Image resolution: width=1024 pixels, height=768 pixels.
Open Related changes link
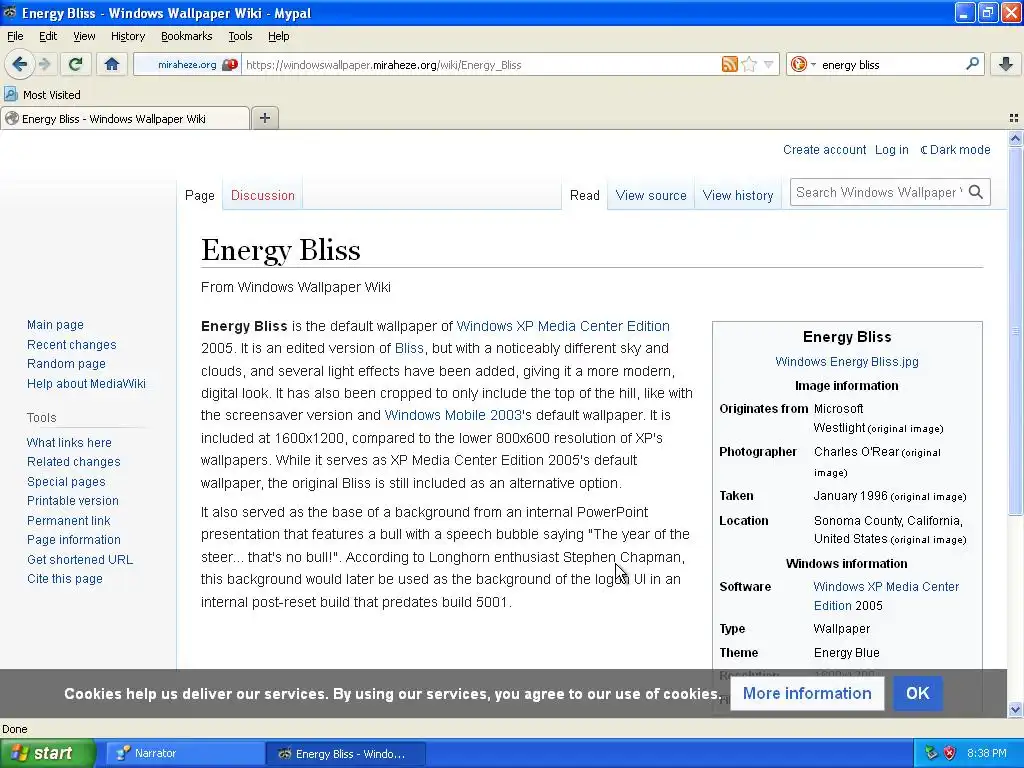[x=74, y=462]
